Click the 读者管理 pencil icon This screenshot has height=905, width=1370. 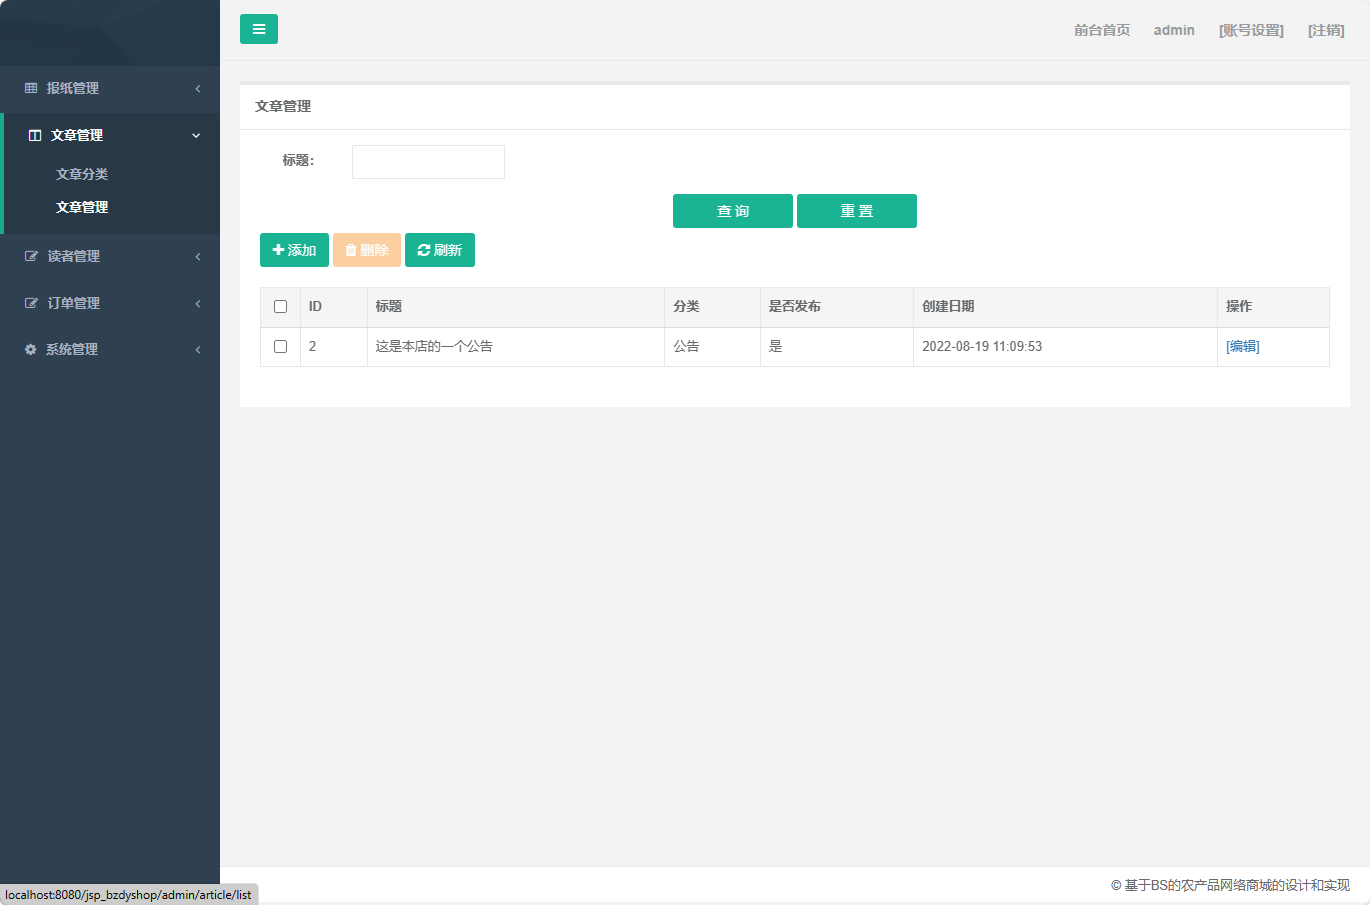(x=30, y=256)
